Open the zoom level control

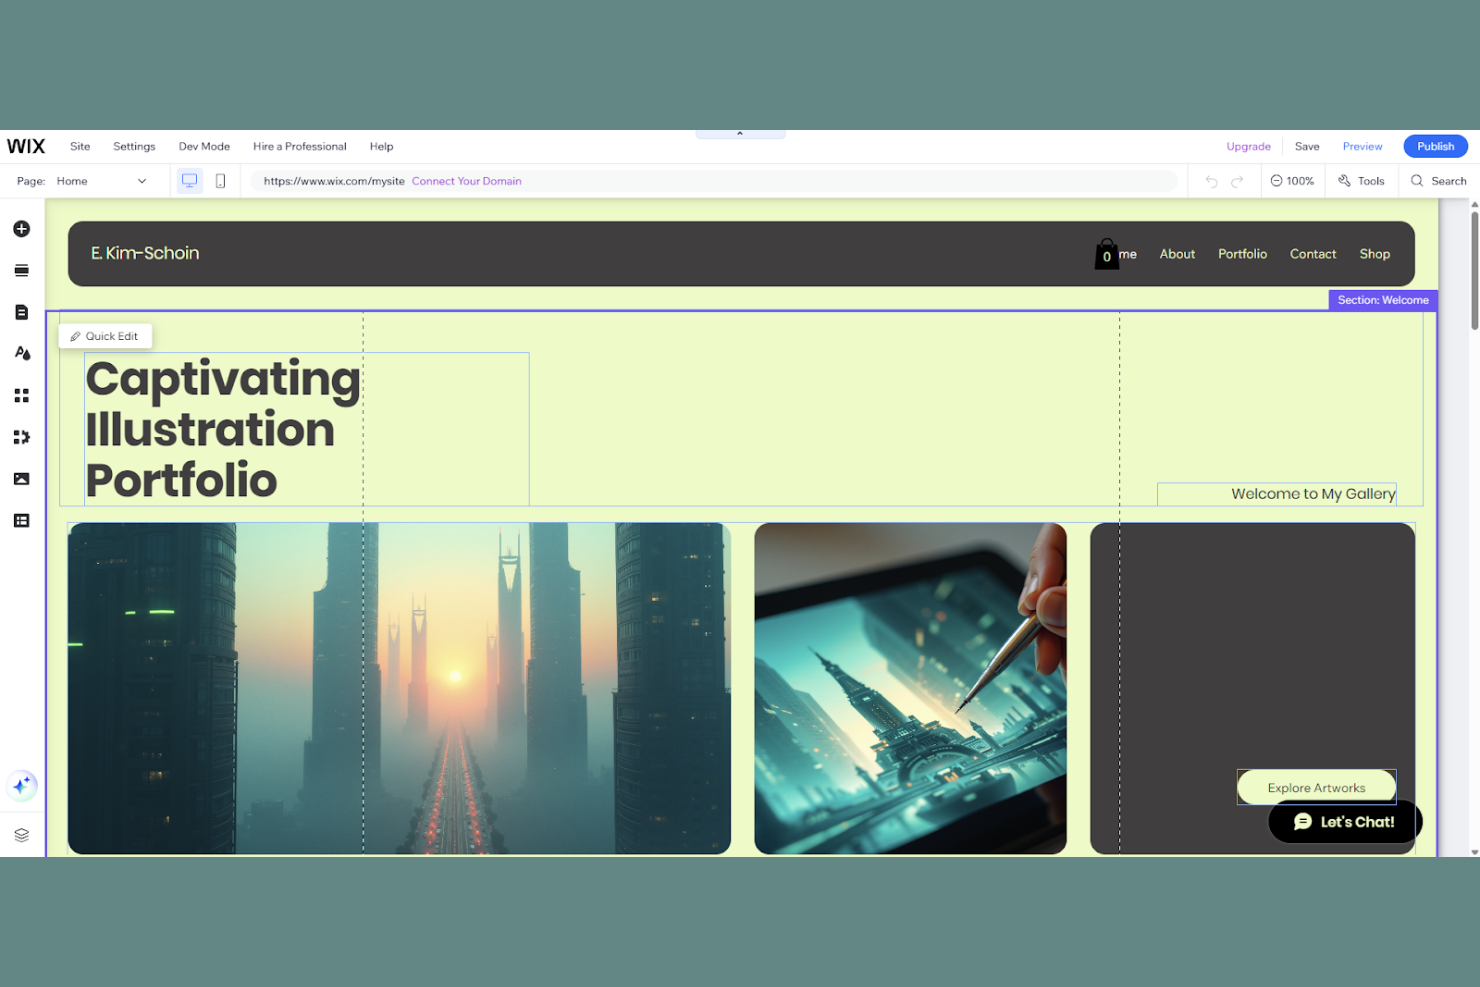[x=1292, y=181]
